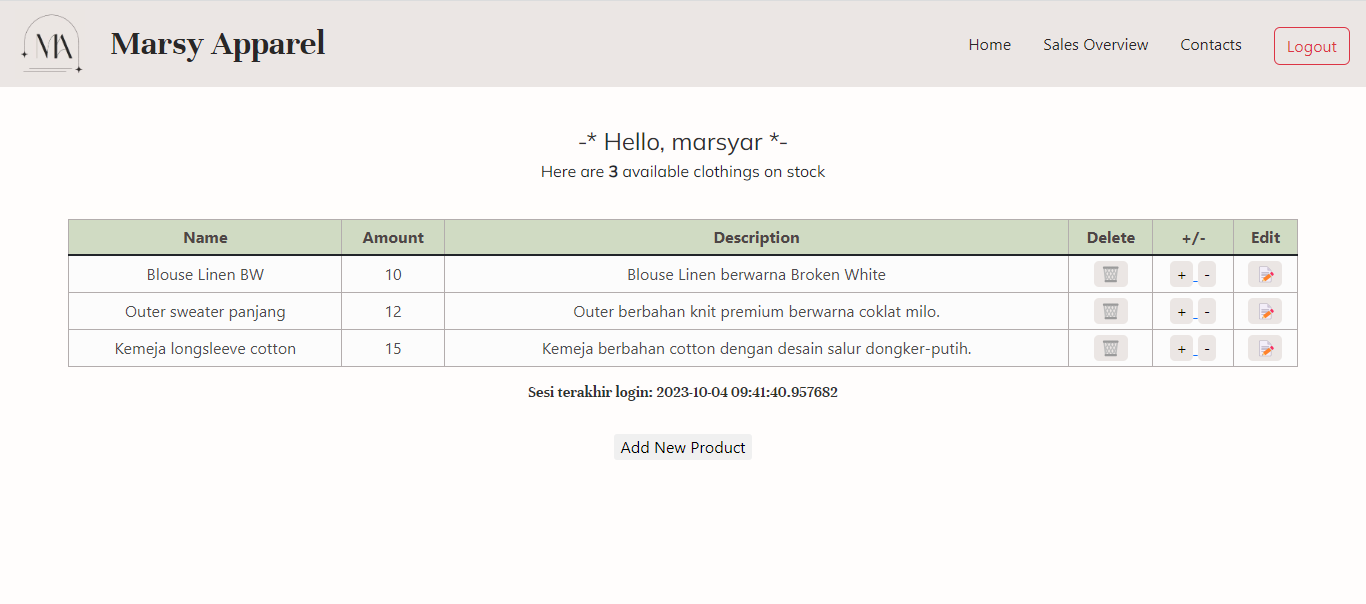Open the edit form for Outer sweater panjang
Image resolution: width=1366 pixels, height=604 pixels.
click(x=1264, y=311)
